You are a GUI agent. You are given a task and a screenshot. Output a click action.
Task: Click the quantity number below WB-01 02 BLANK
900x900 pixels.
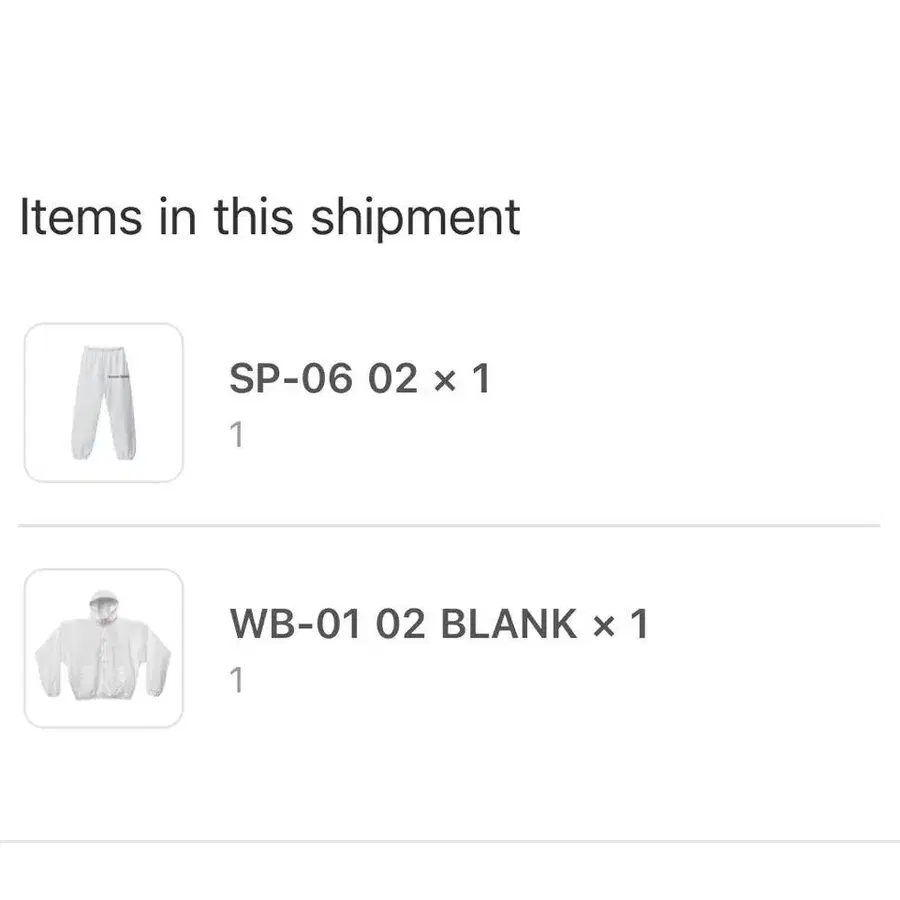click(x=237, y=681)
